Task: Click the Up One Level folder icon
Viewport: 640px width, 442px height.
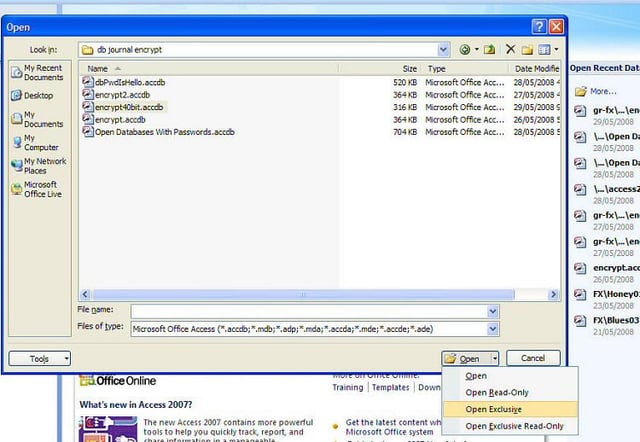Action: coord(489,50)
